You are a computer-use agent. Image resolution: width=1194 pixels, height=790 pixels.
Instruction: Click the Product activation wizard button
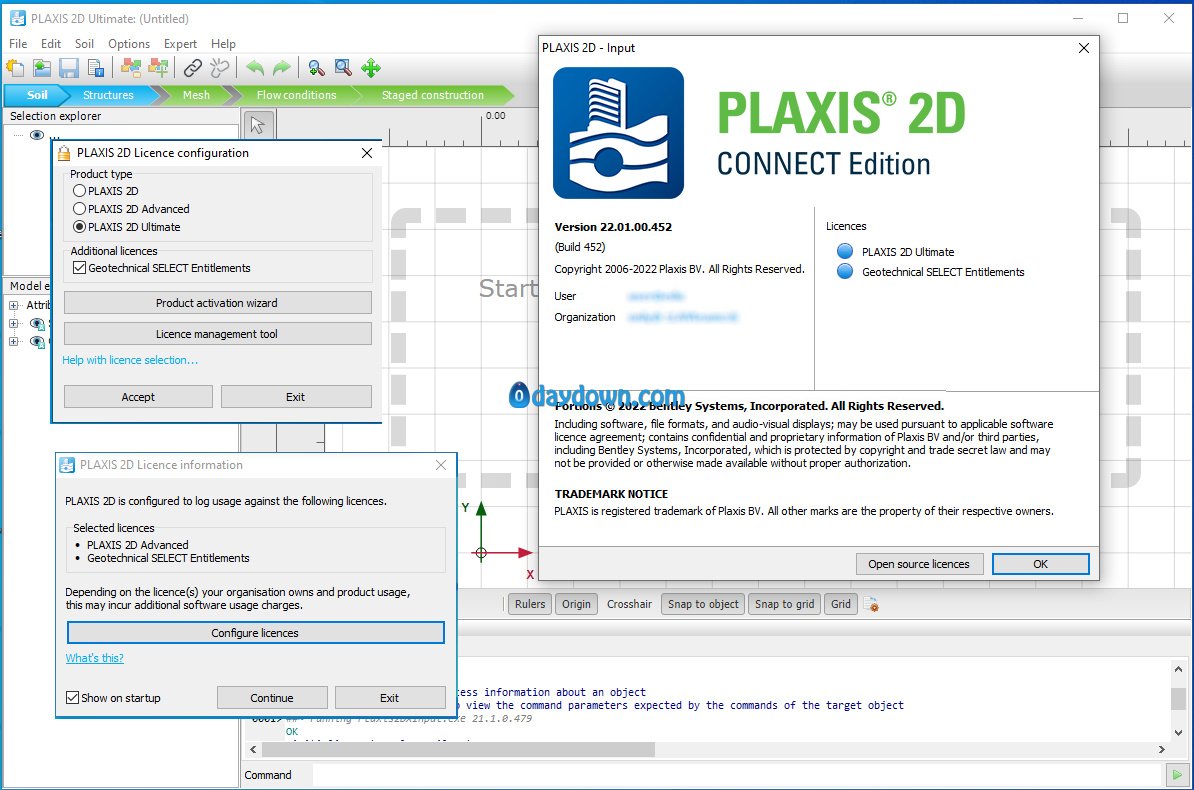click(218, 303)
